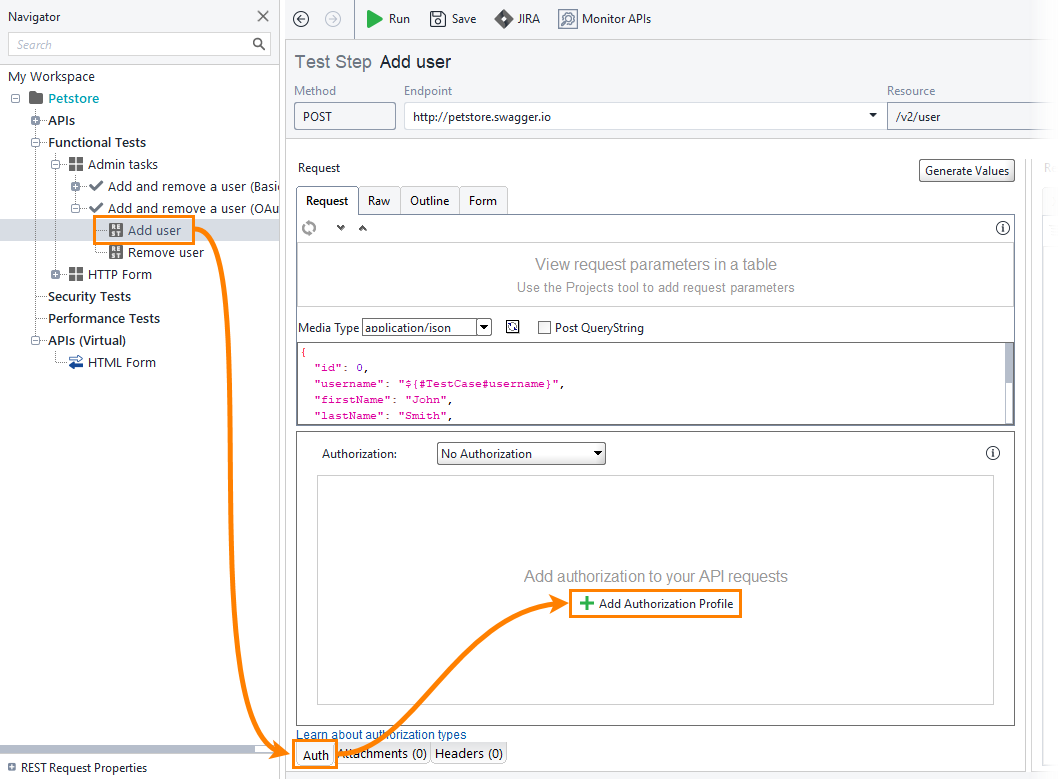The width and height of the screenshot is (1058, 779).
Task: Click the request editor info icon
Action: [1002, 228]
